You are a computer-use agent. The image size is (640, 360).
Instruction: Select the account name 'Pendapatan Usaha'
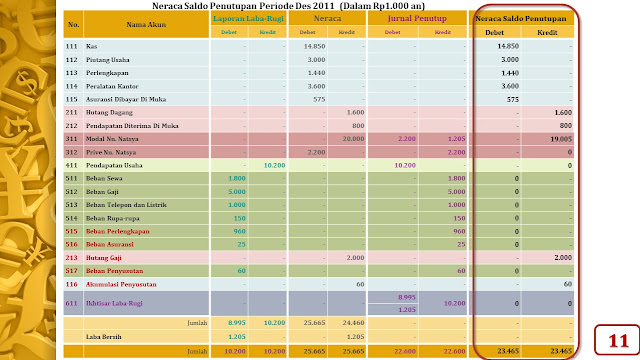click(x=114, y=165)
